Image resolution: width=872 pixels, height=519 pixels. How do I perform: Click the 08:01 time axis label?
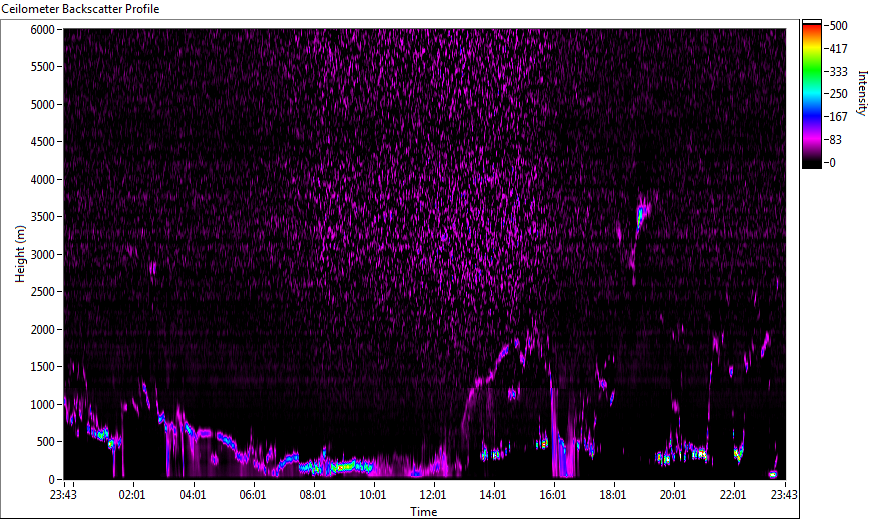pos(313,495)
